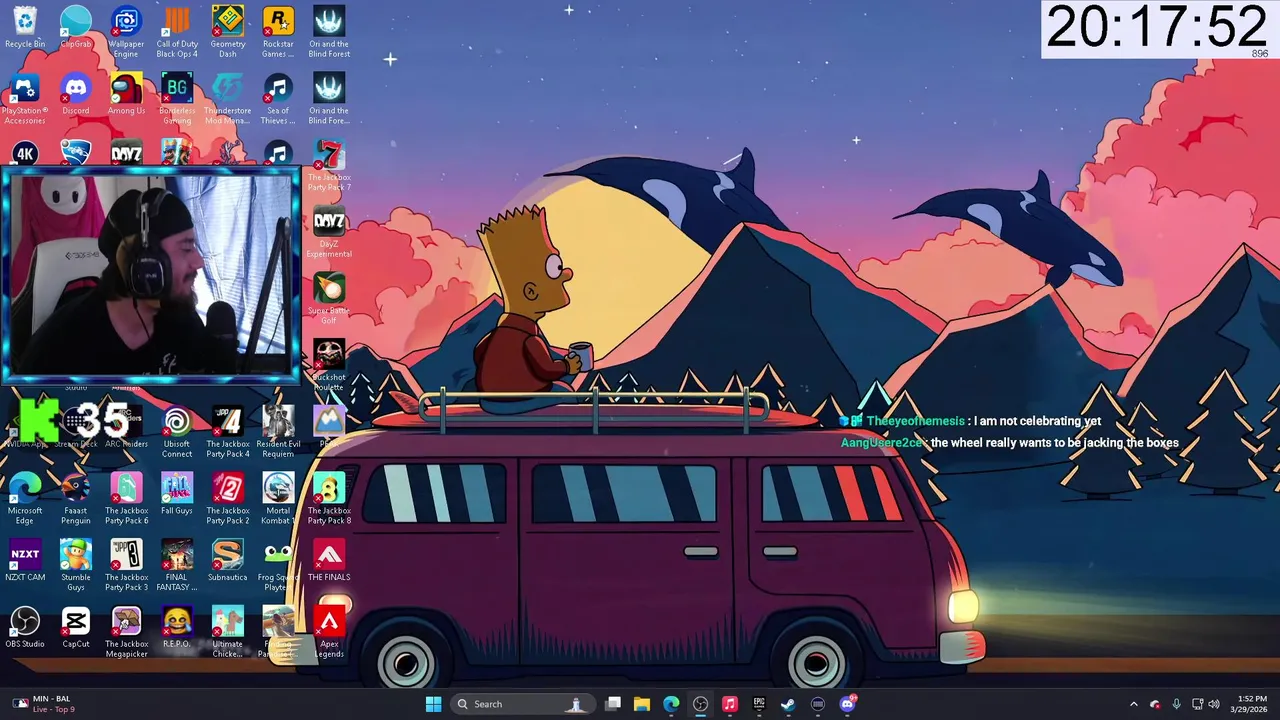Open File Explorer from the taskbar
Image resolution: width=1280 pixels, height=720 pixels.
tap(642, 704)
